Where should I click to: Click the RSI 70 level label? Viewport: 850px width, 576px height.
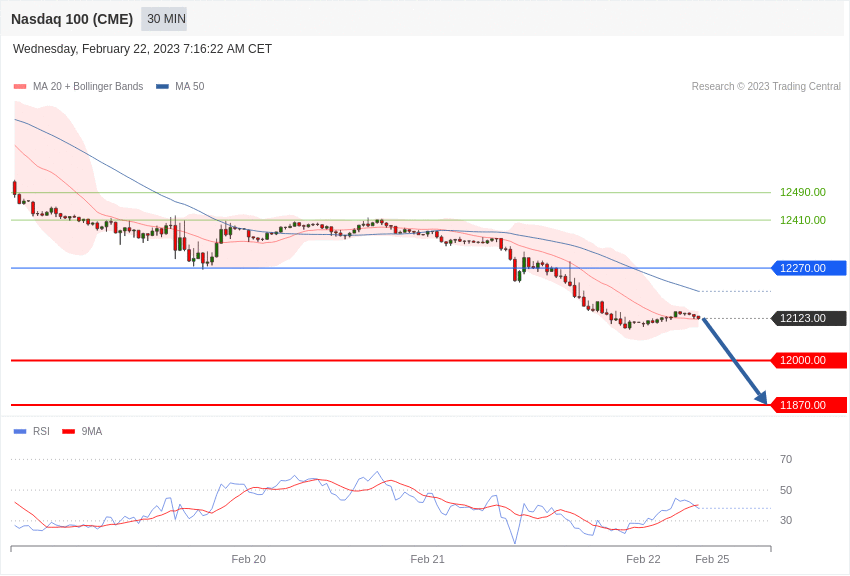[x=786, y=459]
